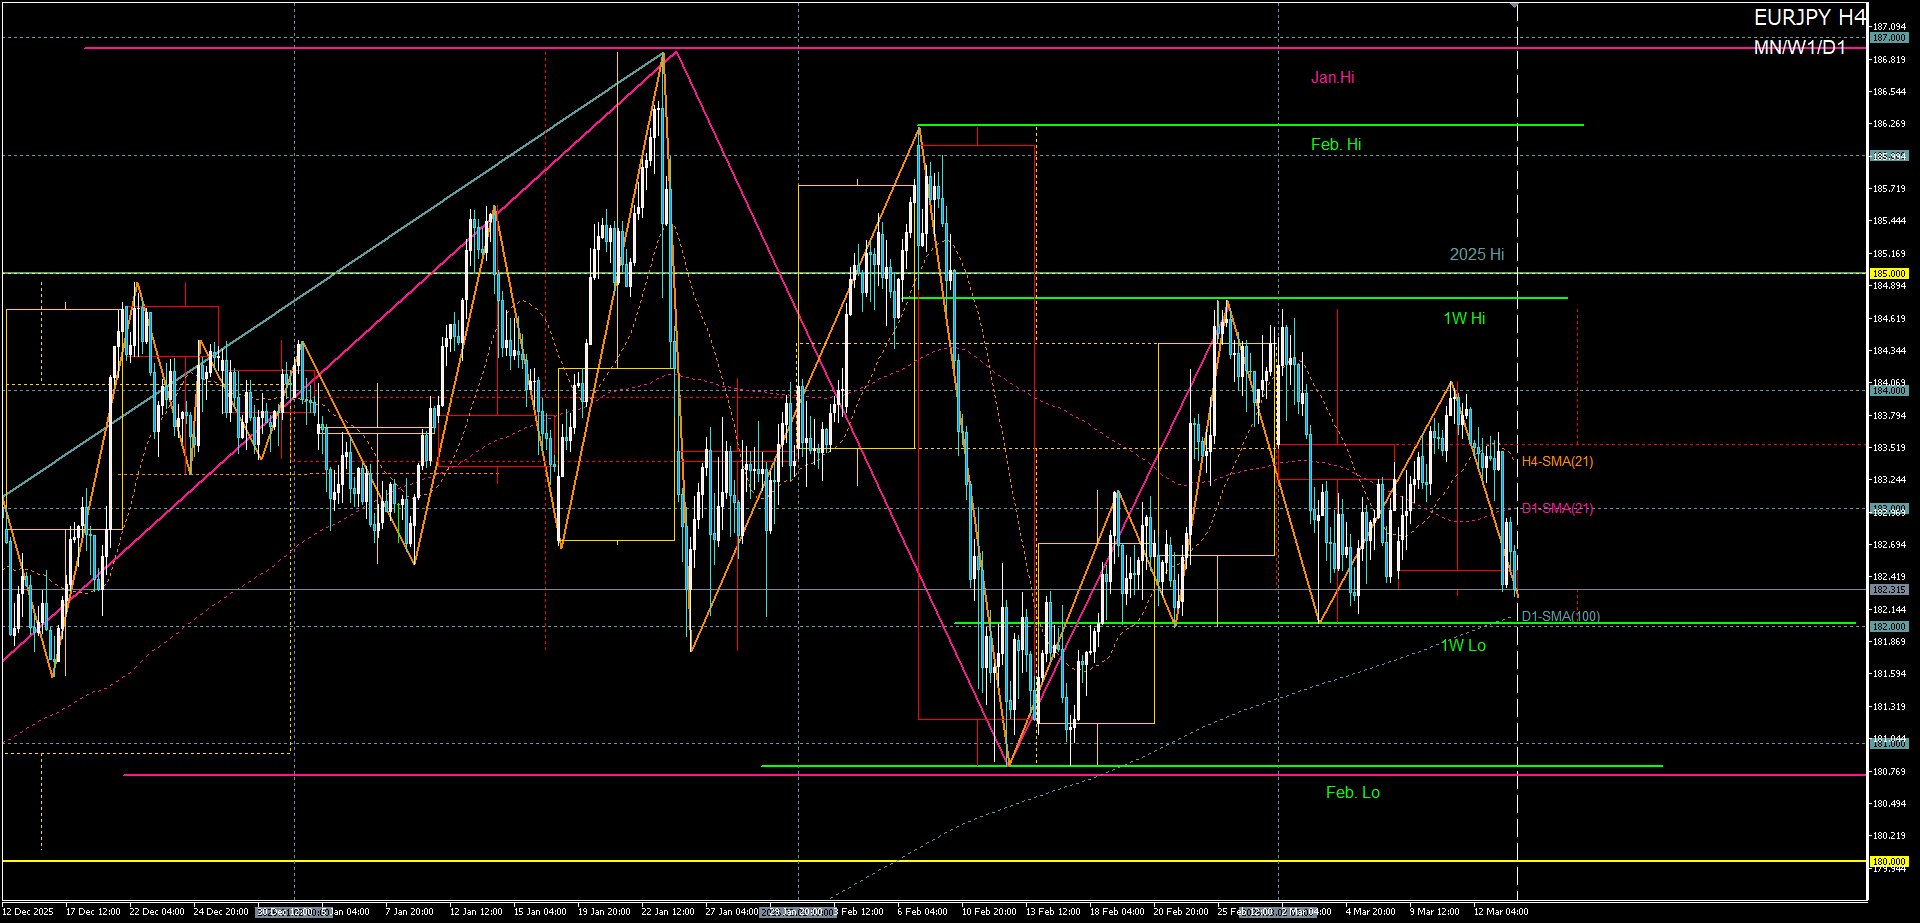
Task: Click the 12 Dec 2025 date label
Action: (x=28, y=912)
